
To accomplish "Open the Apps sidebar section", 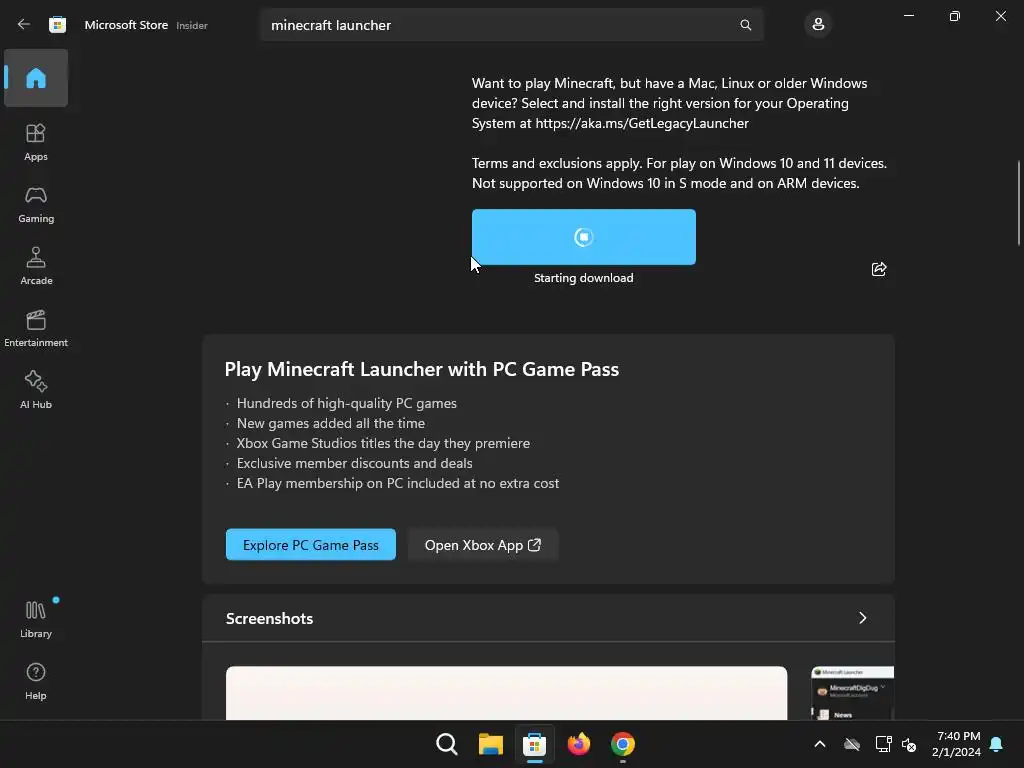I will (x=36, y=142).
